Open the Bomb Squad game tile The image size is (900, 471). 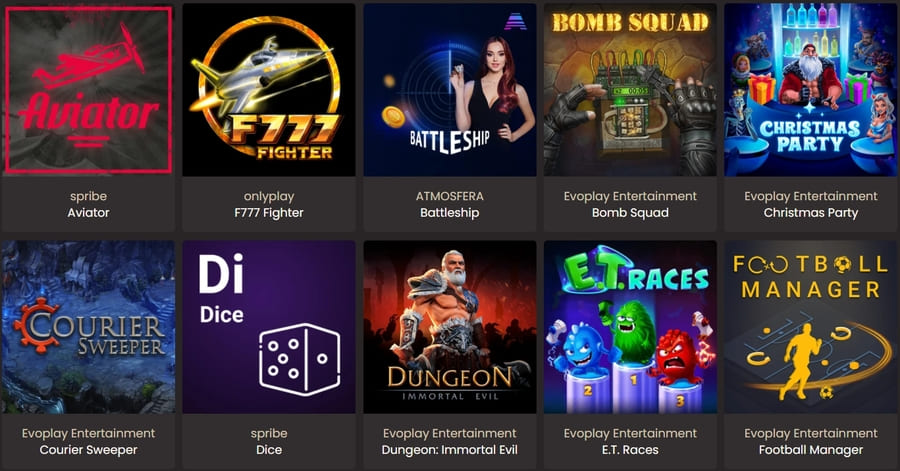click(630, 89)
